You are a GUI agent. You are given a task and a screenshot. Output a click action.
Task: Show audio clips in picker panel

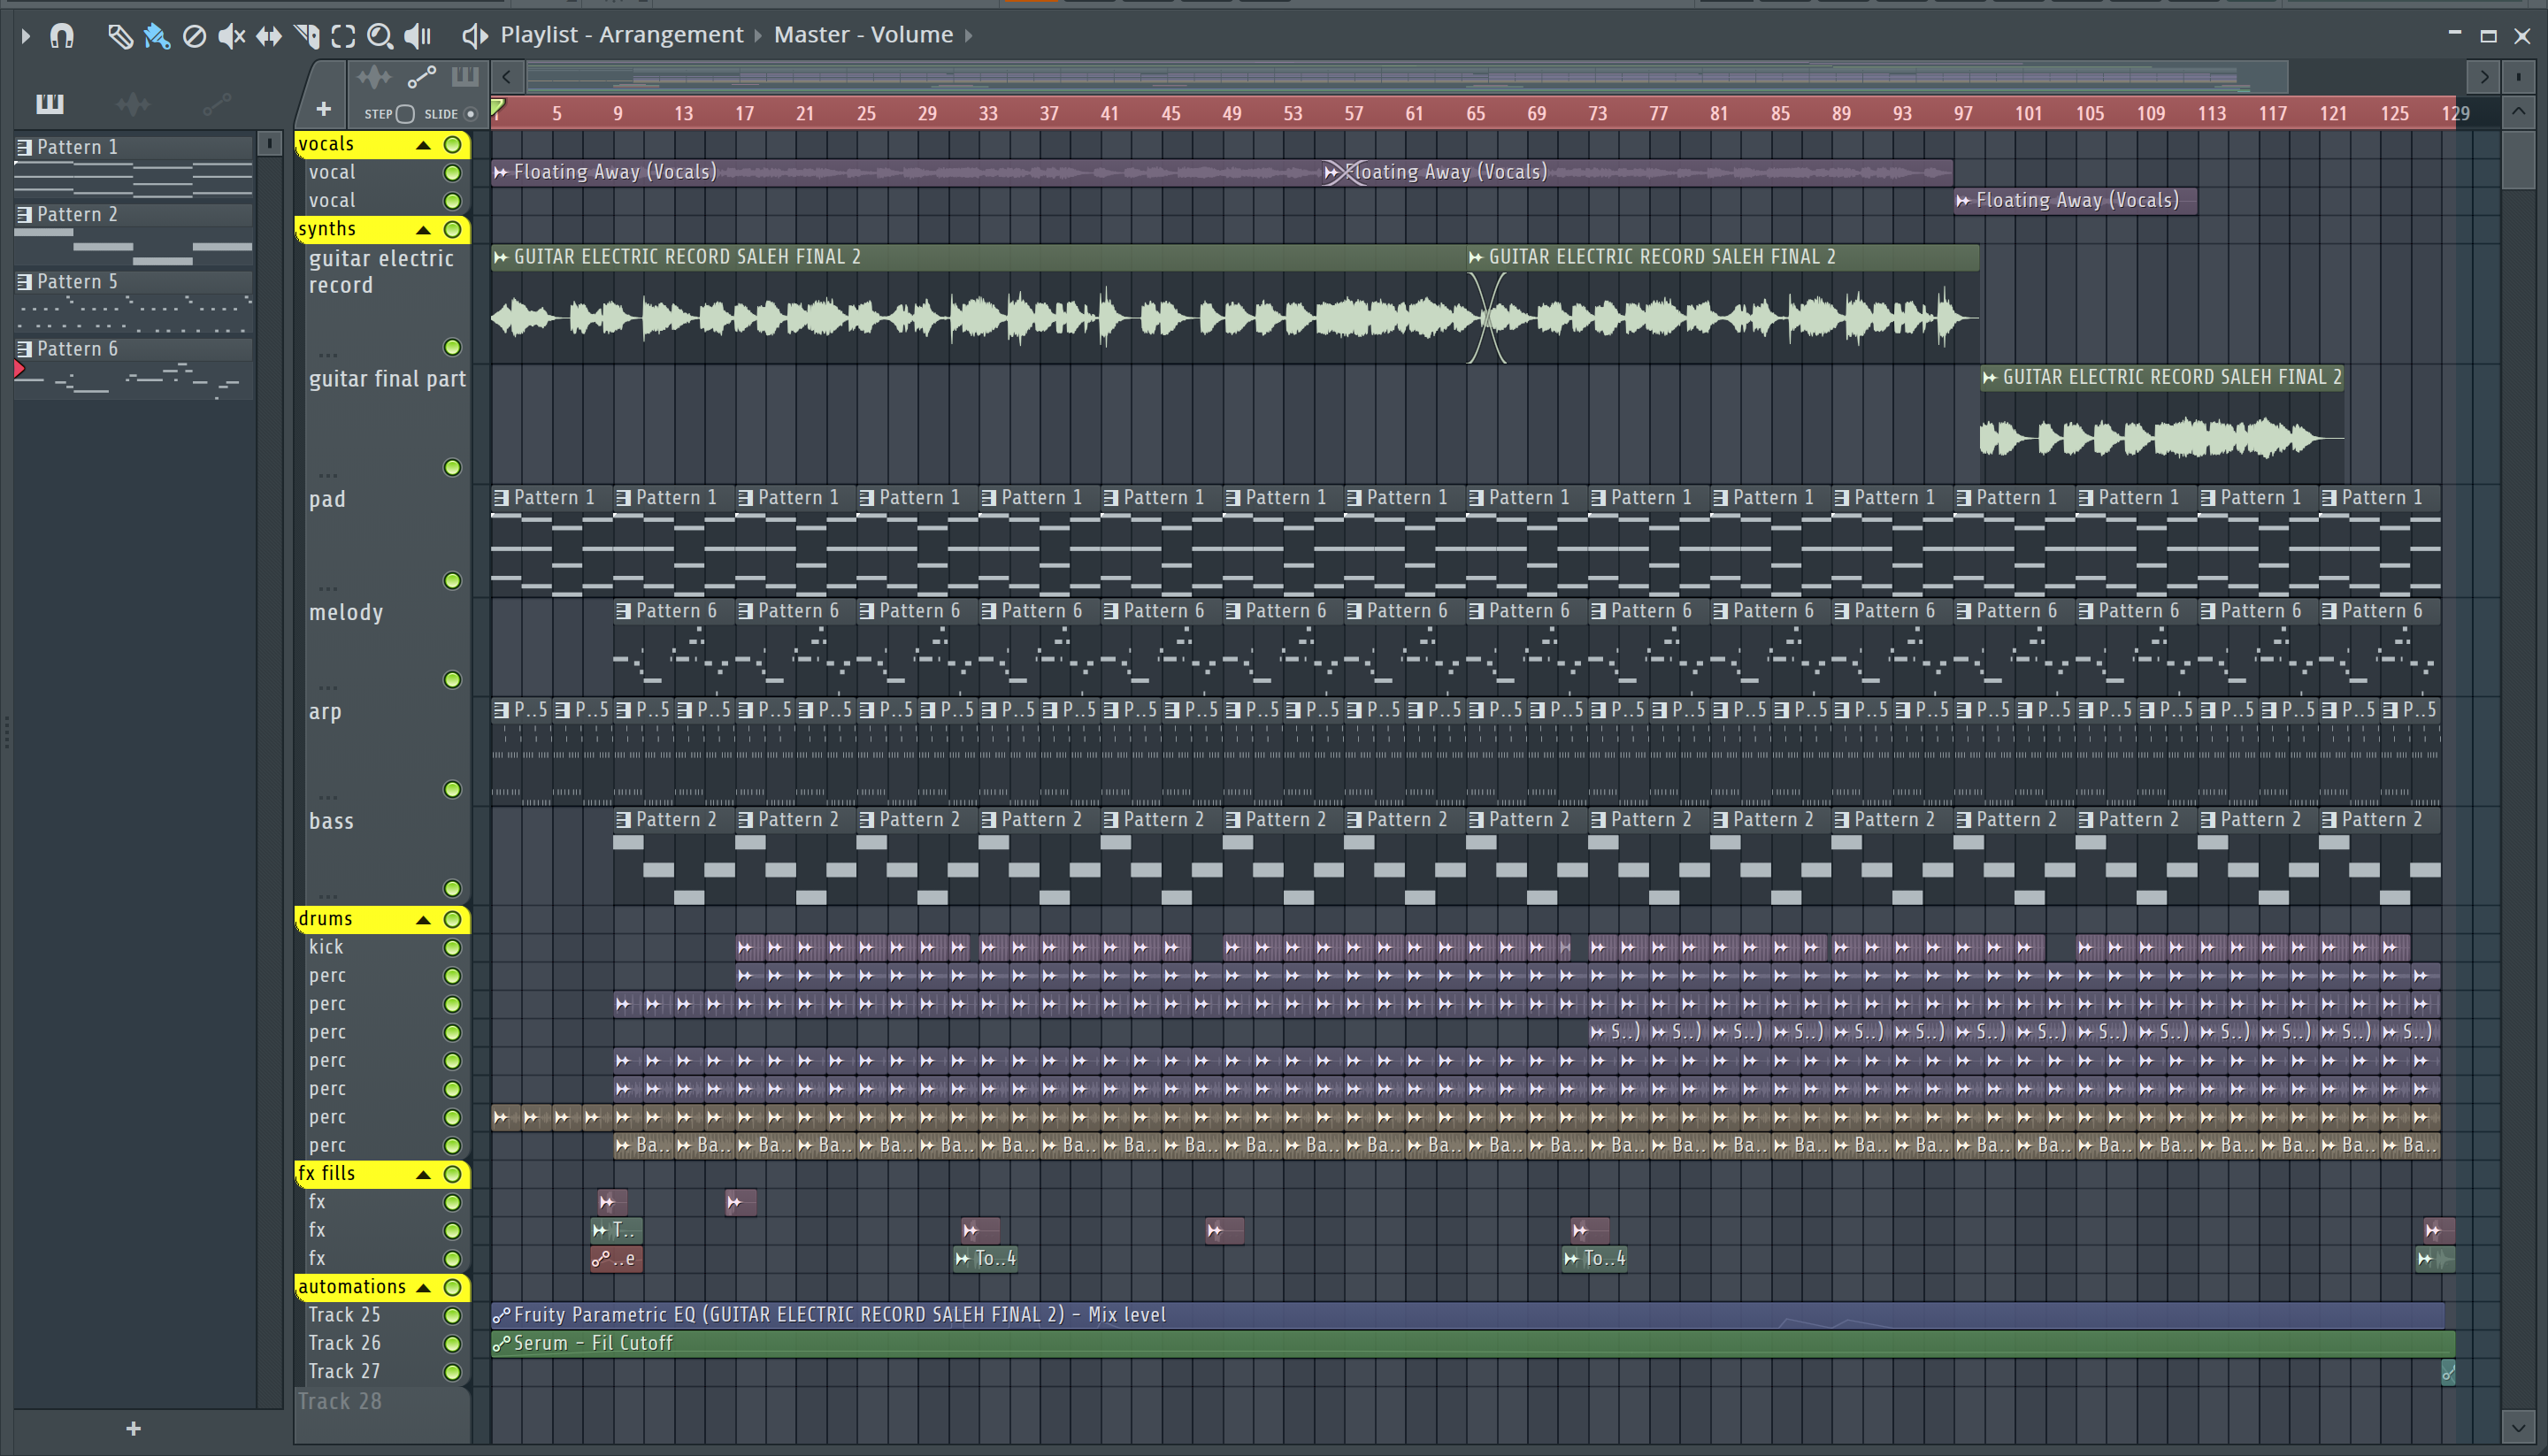click(x=133, y=103)
